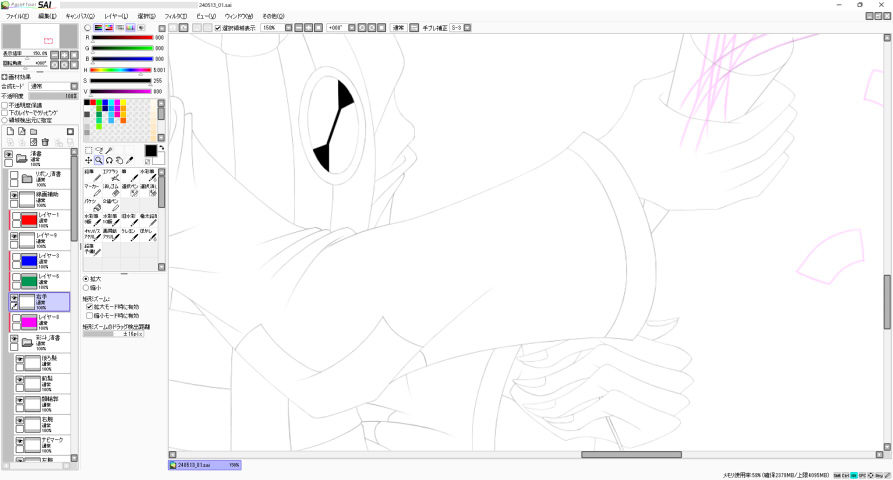This screenshot has height=480, width=893.
Task: Select the Hand pan tool
Action: [x=119, y=161]
